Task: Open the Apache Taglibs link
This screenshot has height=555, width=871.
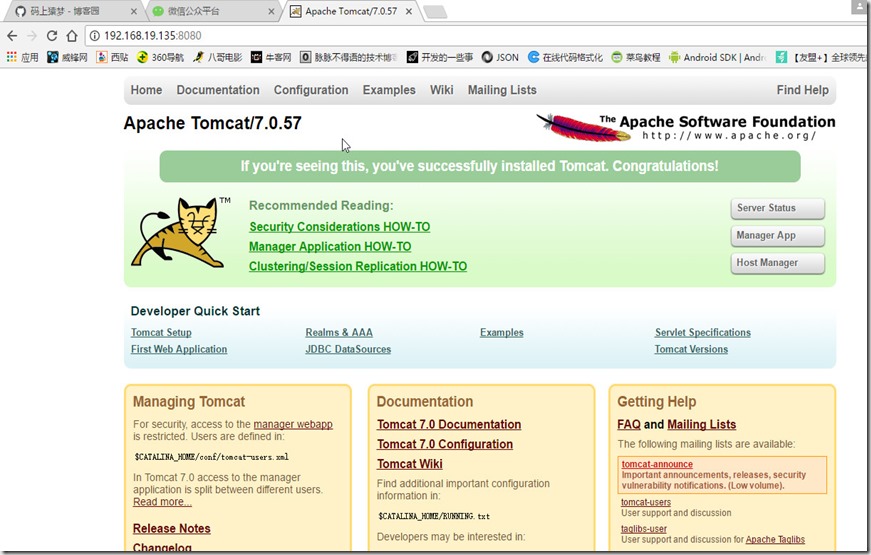Action: pos(775,539)
